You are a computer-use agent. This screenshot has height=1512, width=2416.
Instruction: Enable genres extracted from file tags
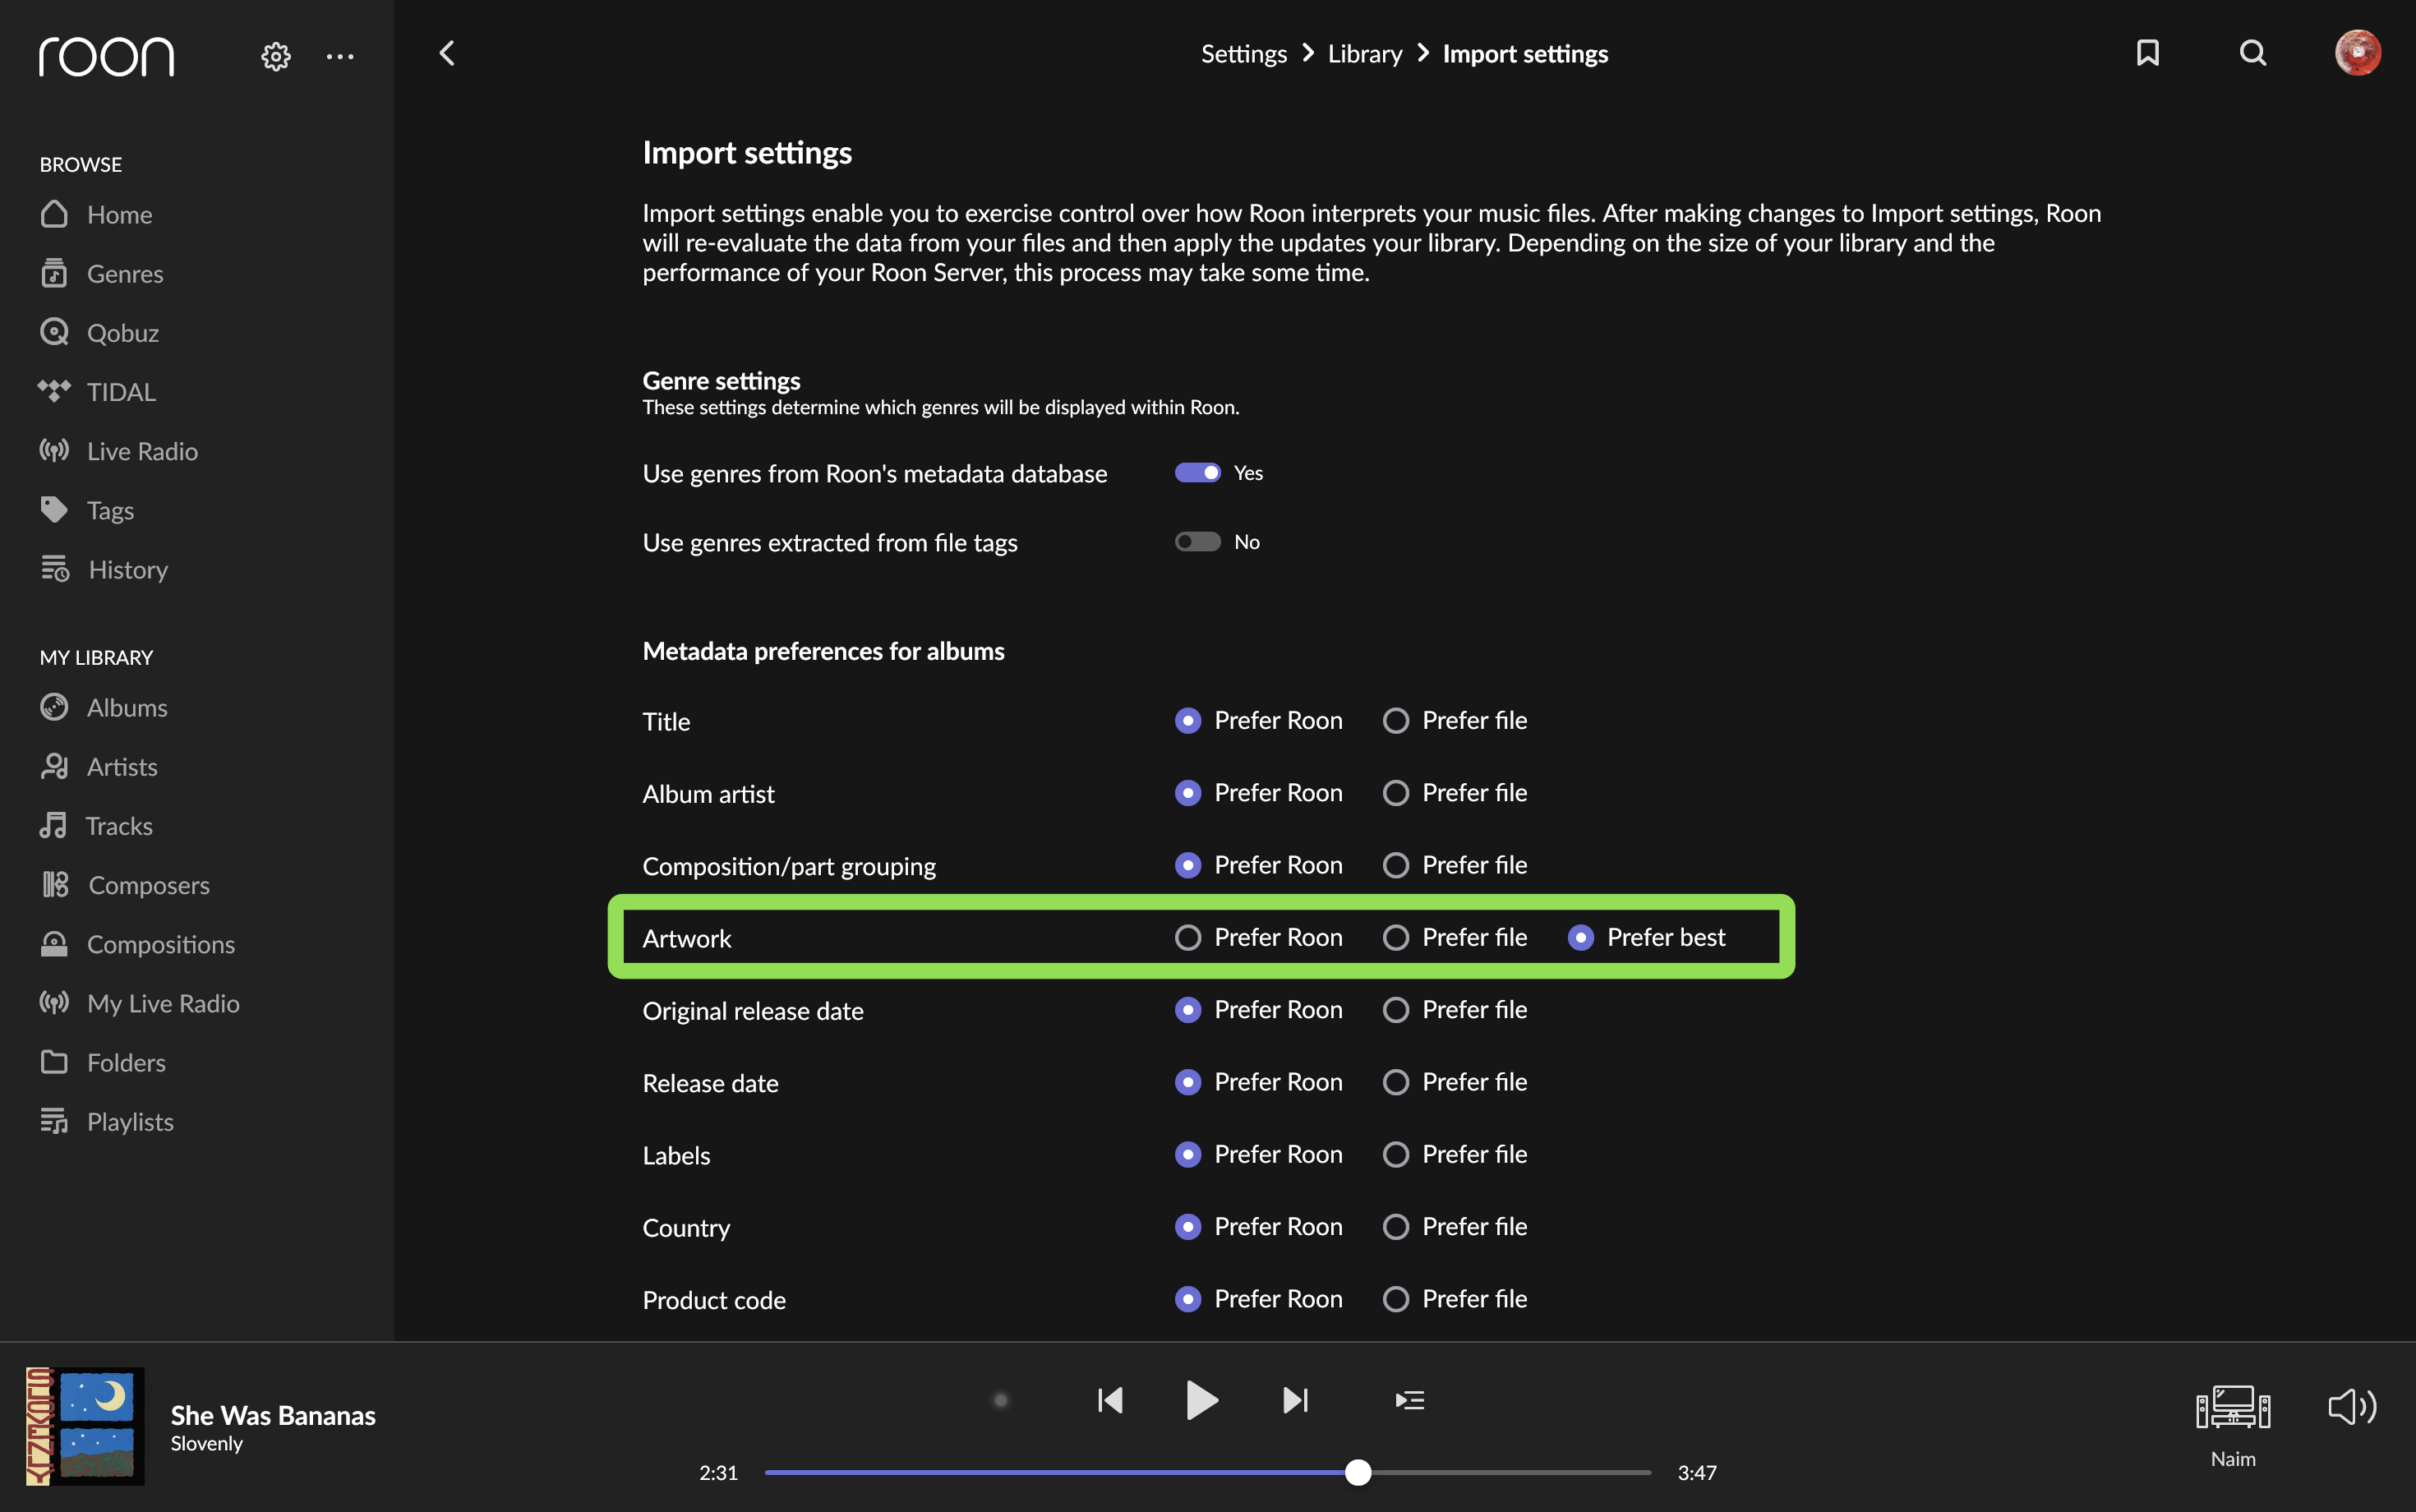click(x=1197, y=542)
